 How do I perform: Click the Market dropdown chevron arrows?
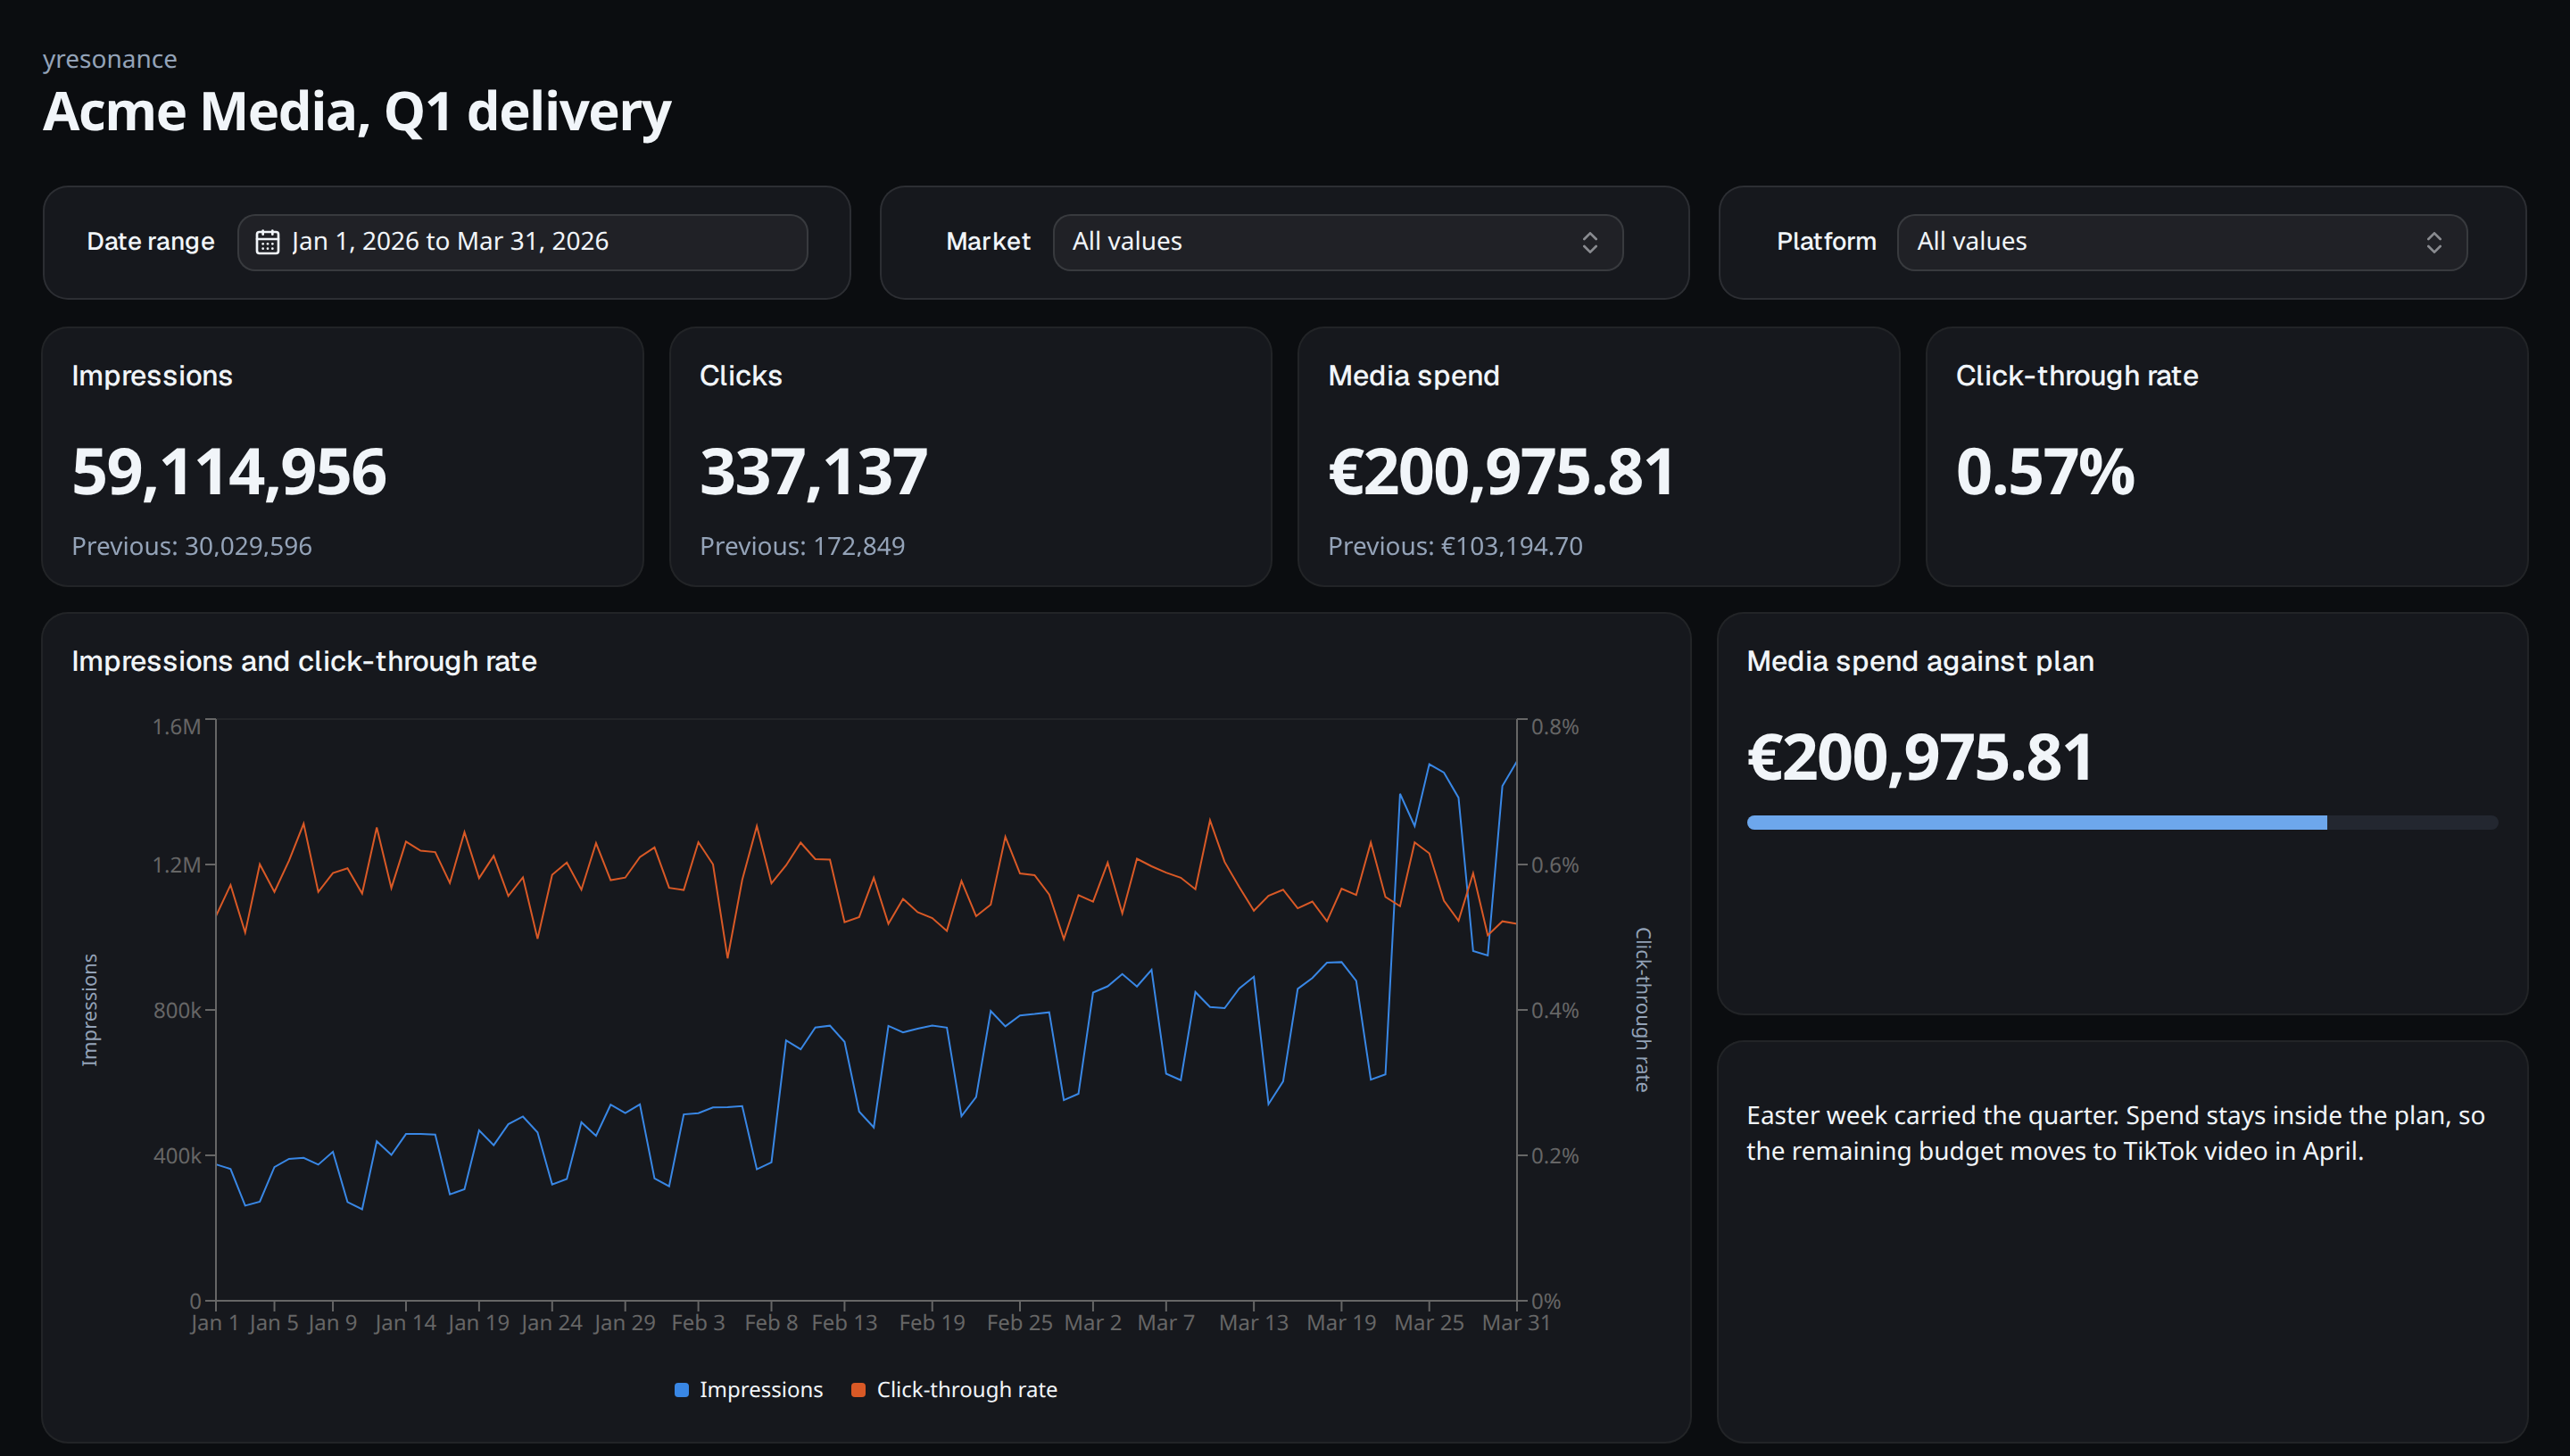pyautogui.click(x=1589, y=242)
